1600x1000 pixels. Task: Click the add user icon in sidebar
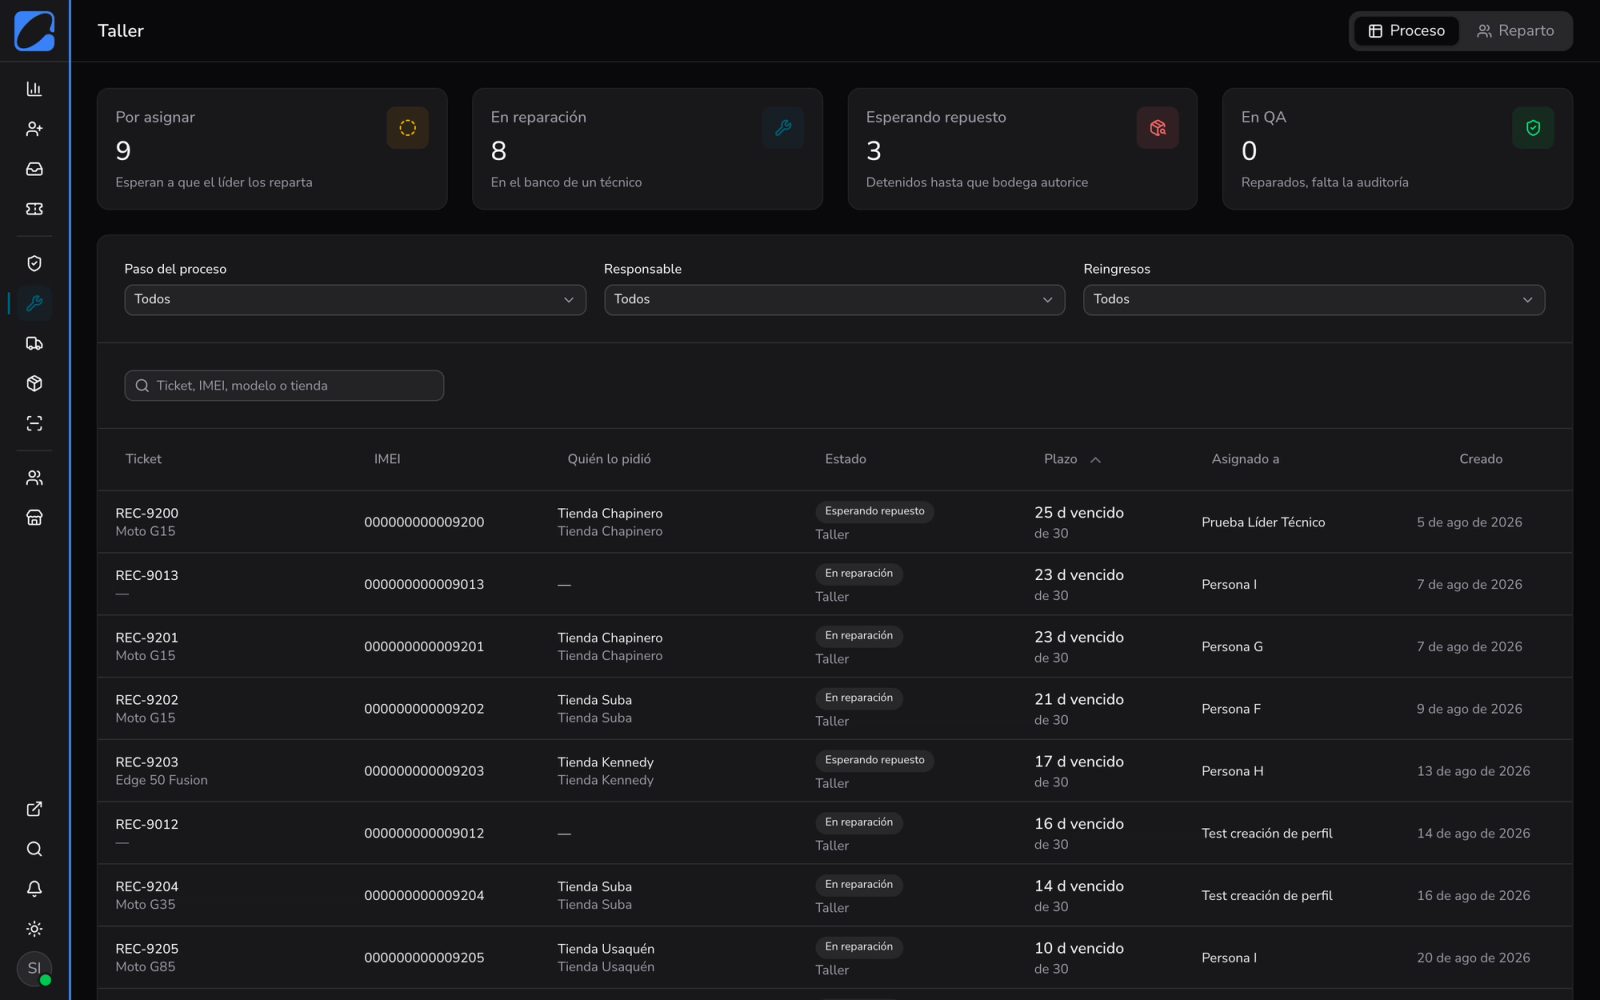pyautogui.click(x=34, y=129)
